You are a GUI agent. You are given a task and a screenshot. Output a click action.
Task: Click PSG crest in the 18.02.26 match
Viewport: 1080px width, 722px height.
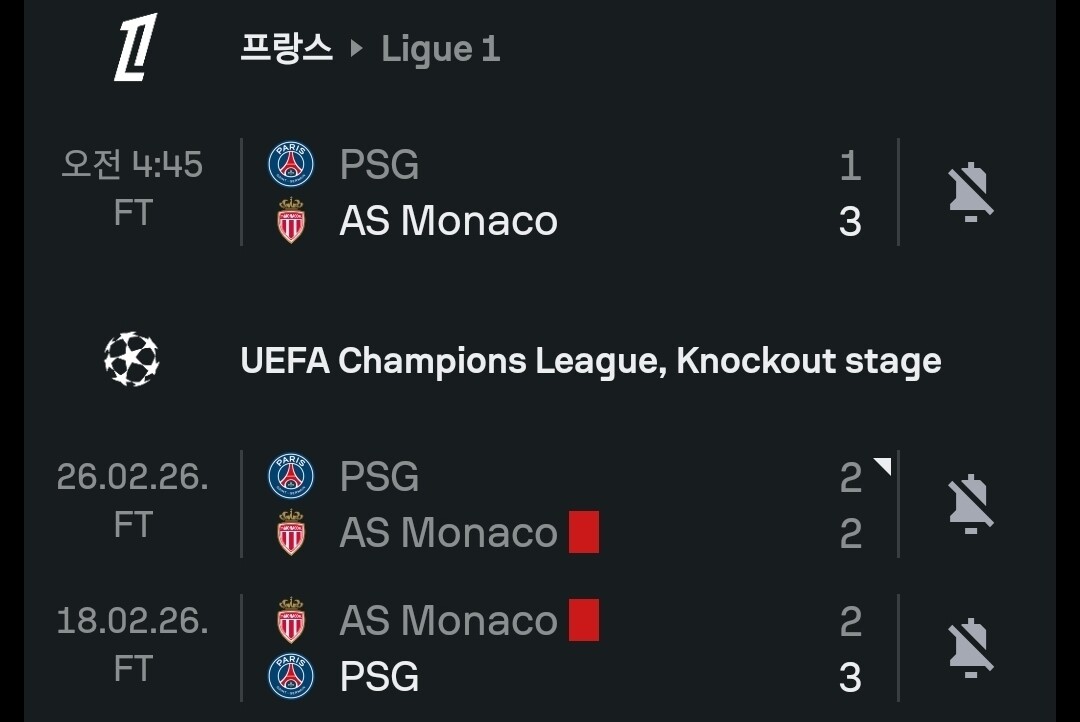pos(291,677)
